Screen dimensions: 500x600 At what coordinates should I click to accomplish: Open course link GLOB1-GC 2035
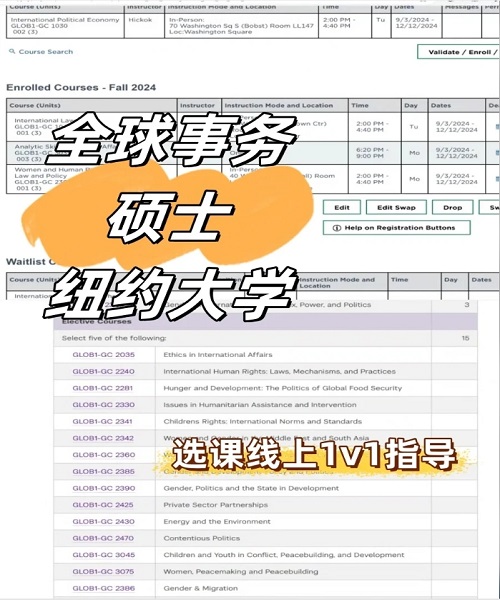104,355
